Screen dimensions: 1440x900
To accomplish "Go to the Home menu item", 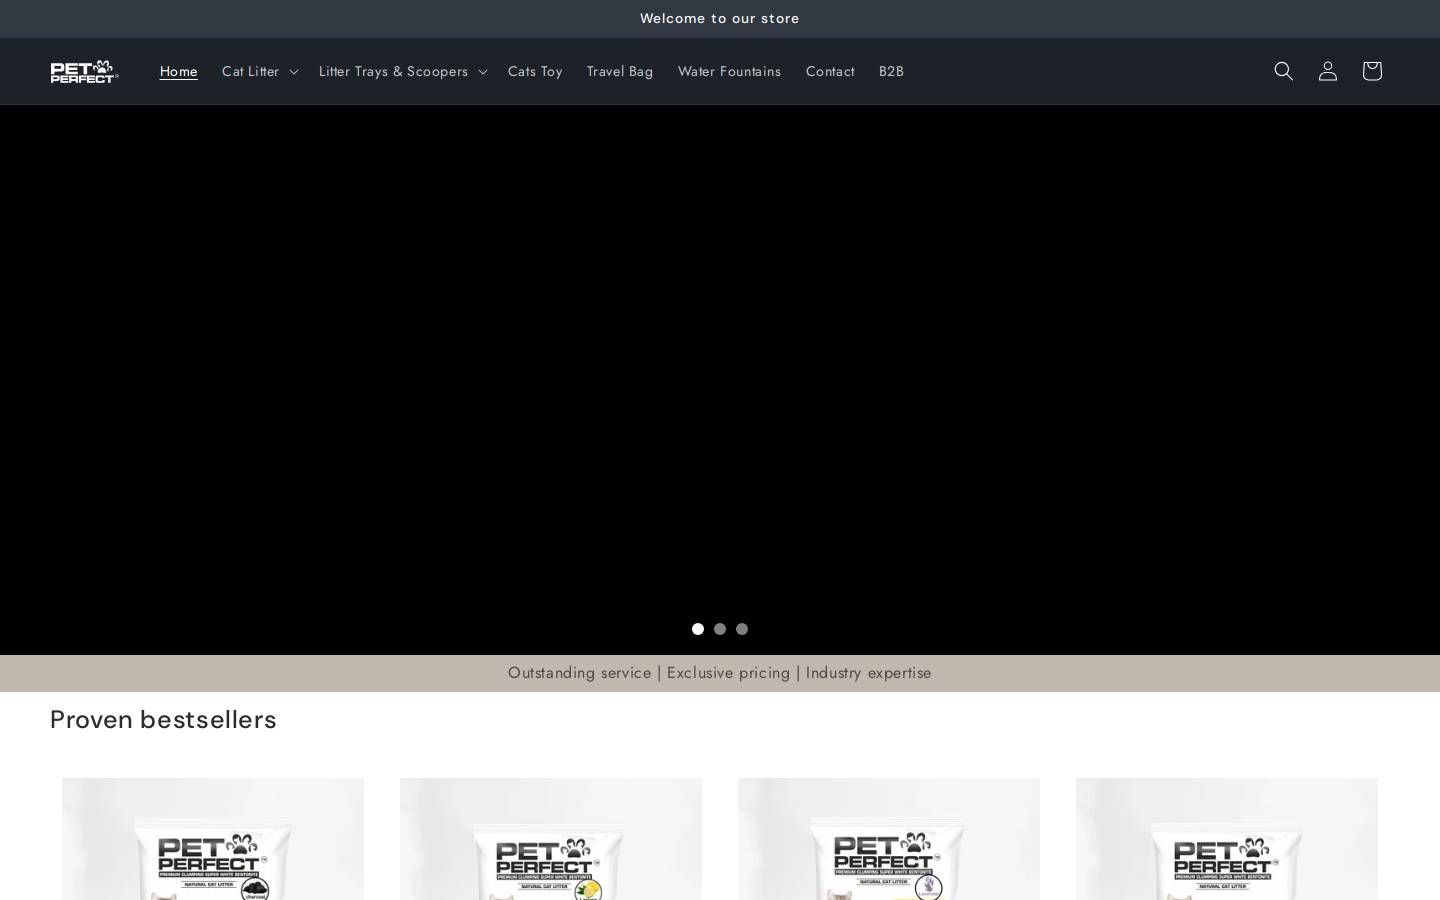I will 179,71.
